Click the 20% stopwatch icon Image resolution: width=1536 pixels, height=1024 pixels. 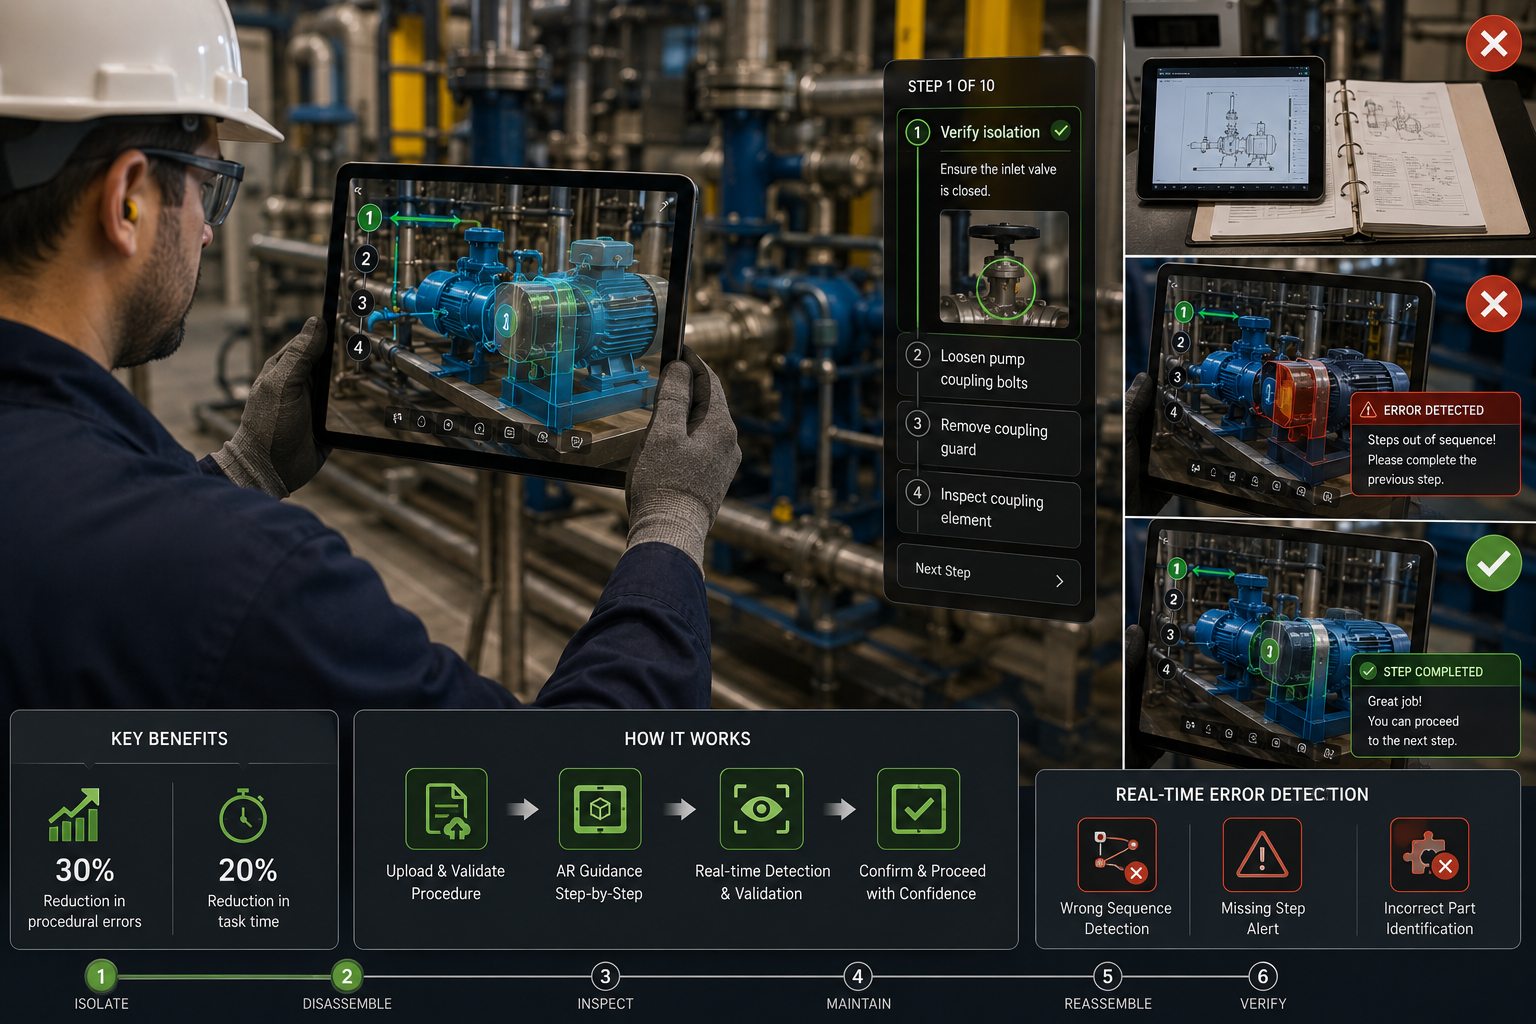243,816
